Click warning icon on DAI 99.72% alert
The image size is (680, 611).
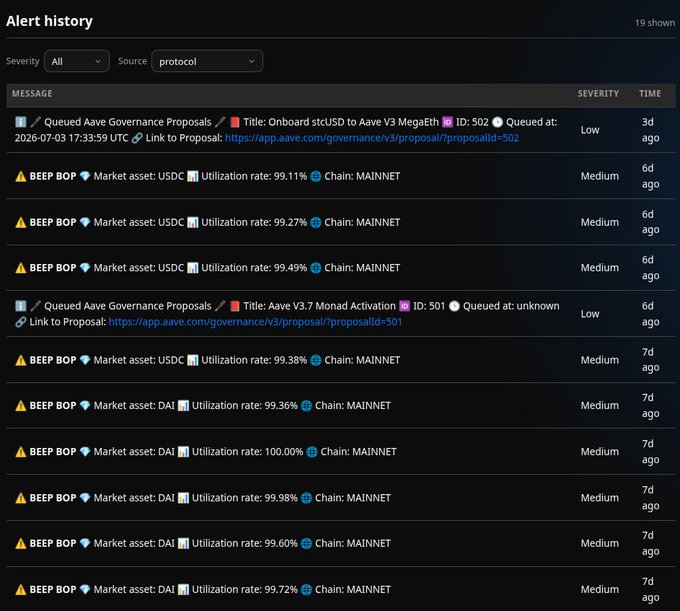click(x=21, y=589)
